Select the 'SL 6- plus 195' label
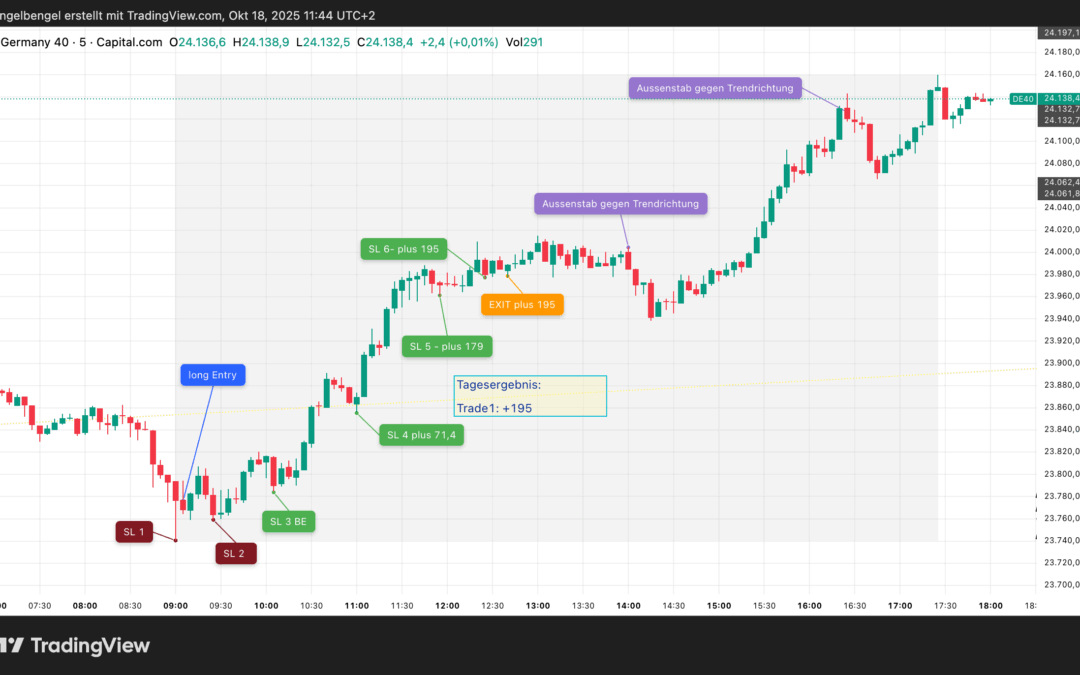This screenshot has width=1080, height=675. coord(404,249)
